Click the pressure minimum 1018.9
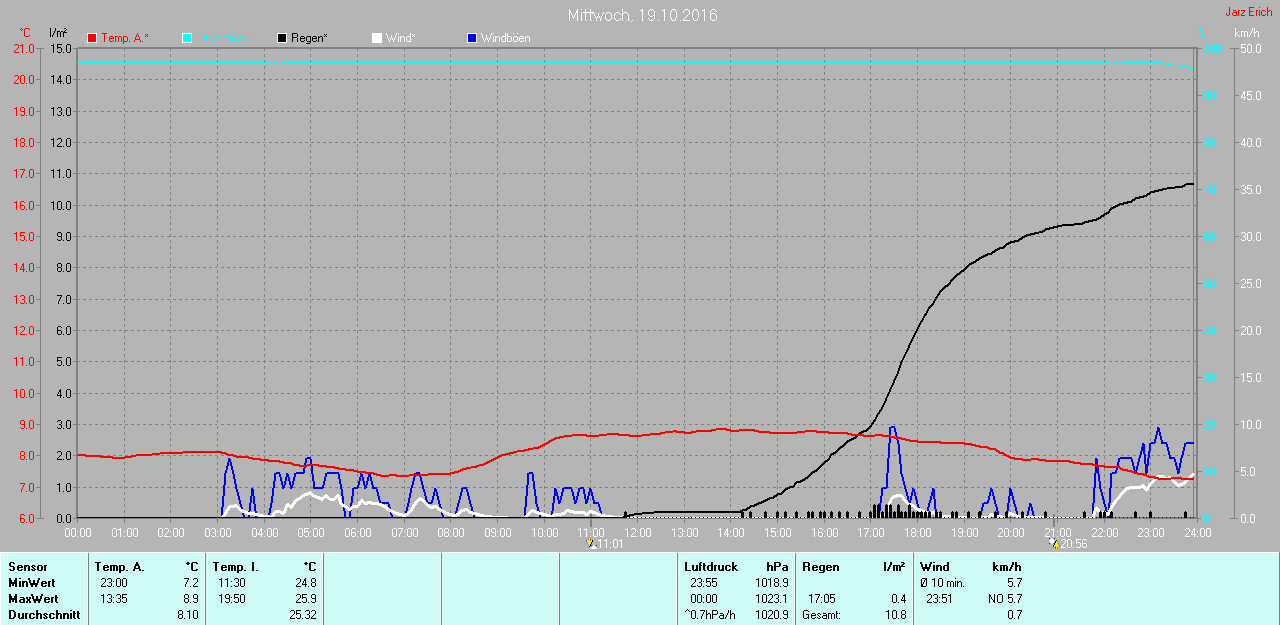Screen dimensions: 1280x625 tap(771, 583)
